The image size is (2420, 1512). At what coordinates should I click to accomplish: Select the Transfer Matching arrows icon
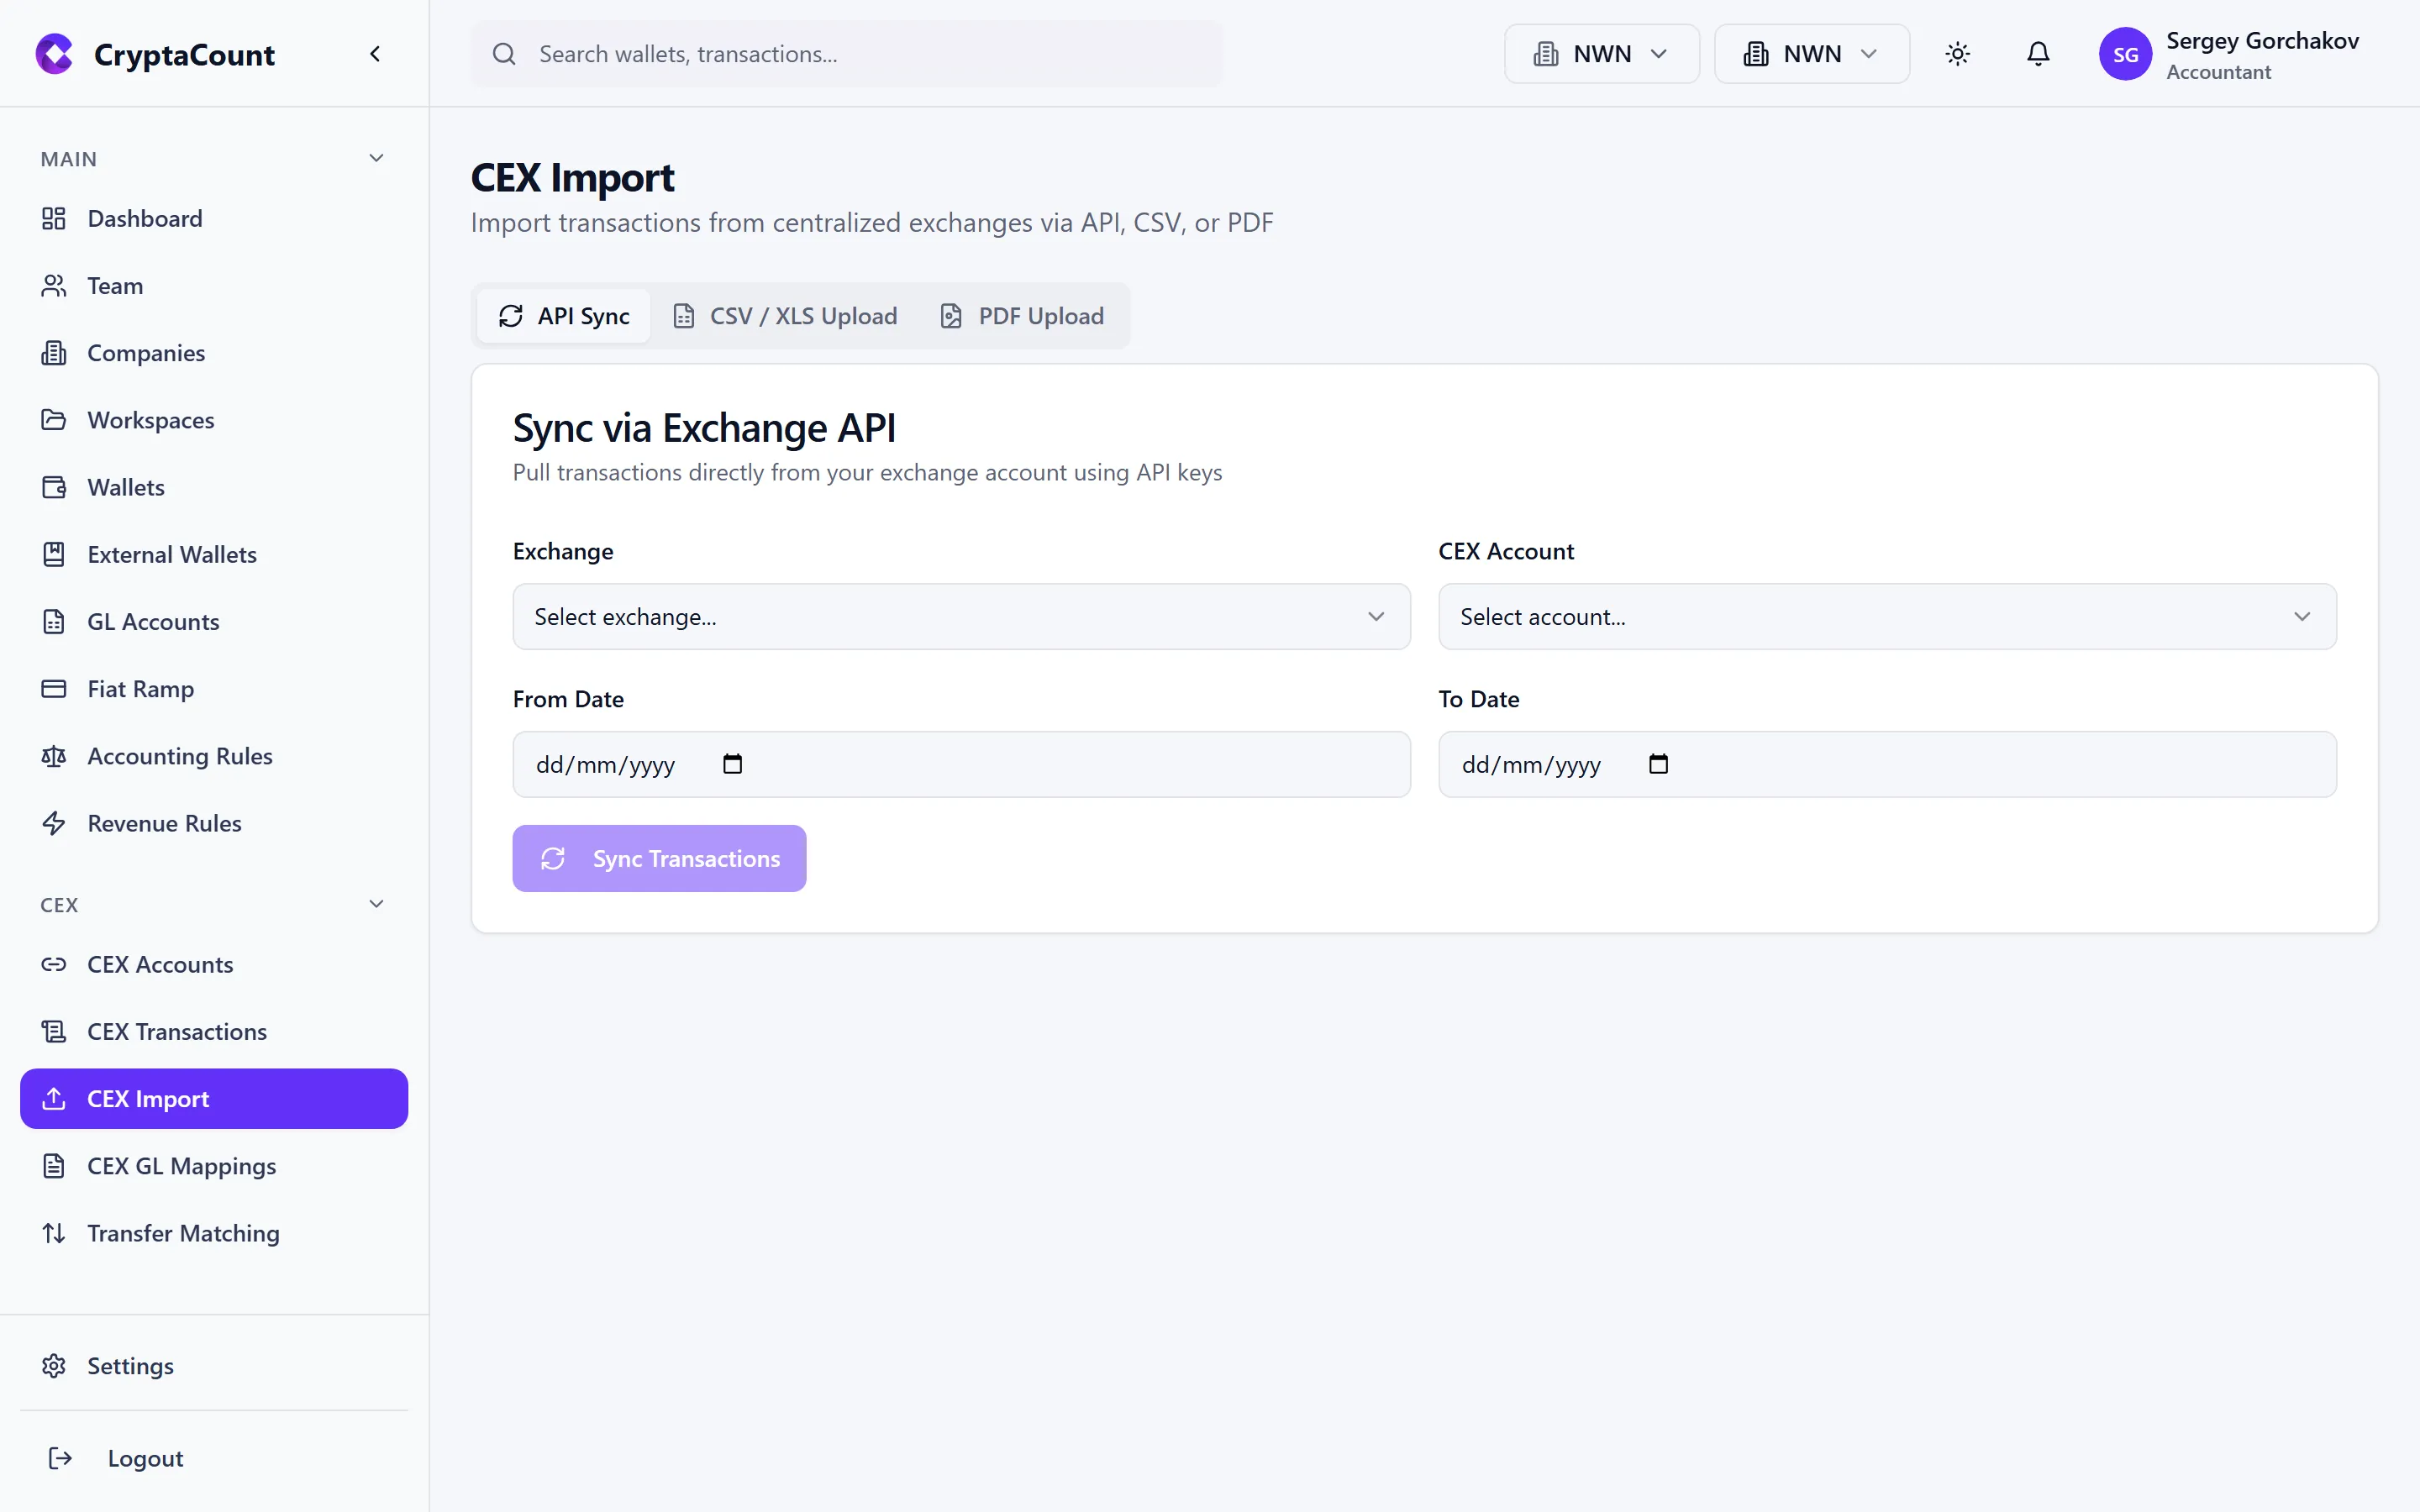click(x=54, y=1233)
